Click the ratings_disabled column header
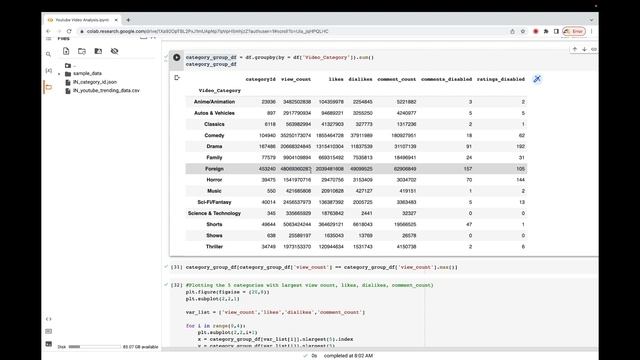 (x=501, y=79)
